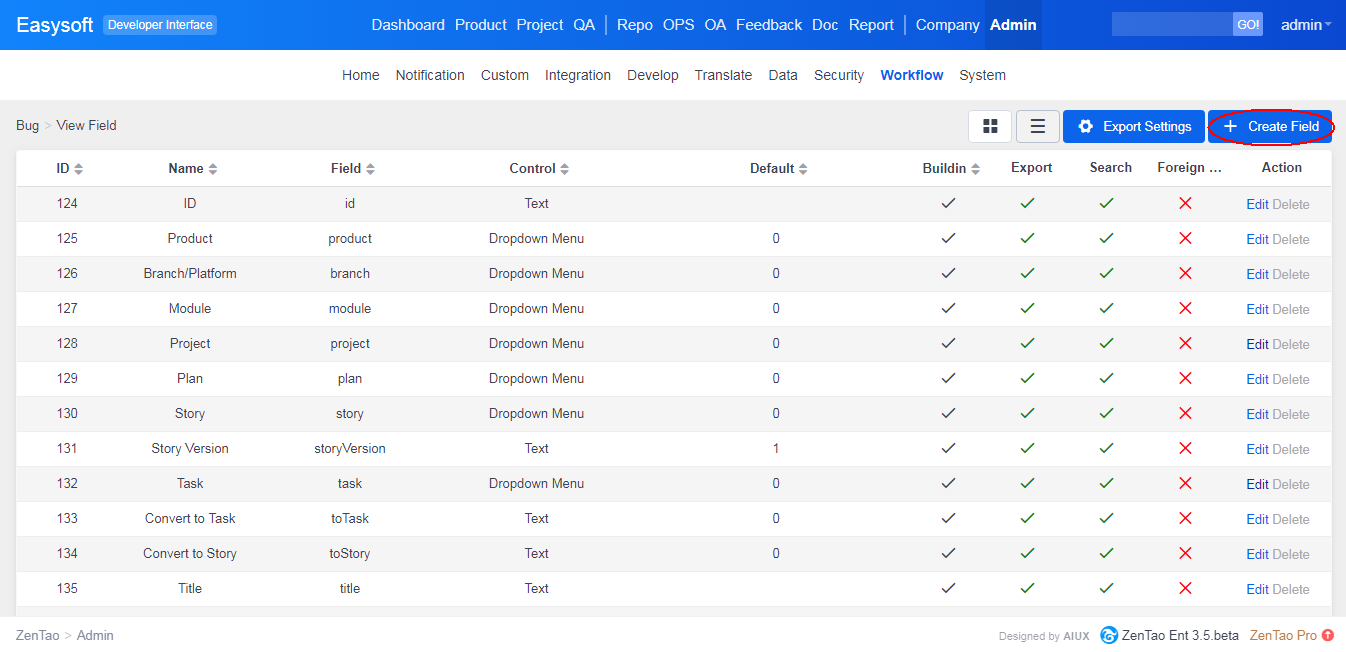The image size is (1346, 652).
Task: Open the Workflow submenu tab
Action: (x=911, y=75)
